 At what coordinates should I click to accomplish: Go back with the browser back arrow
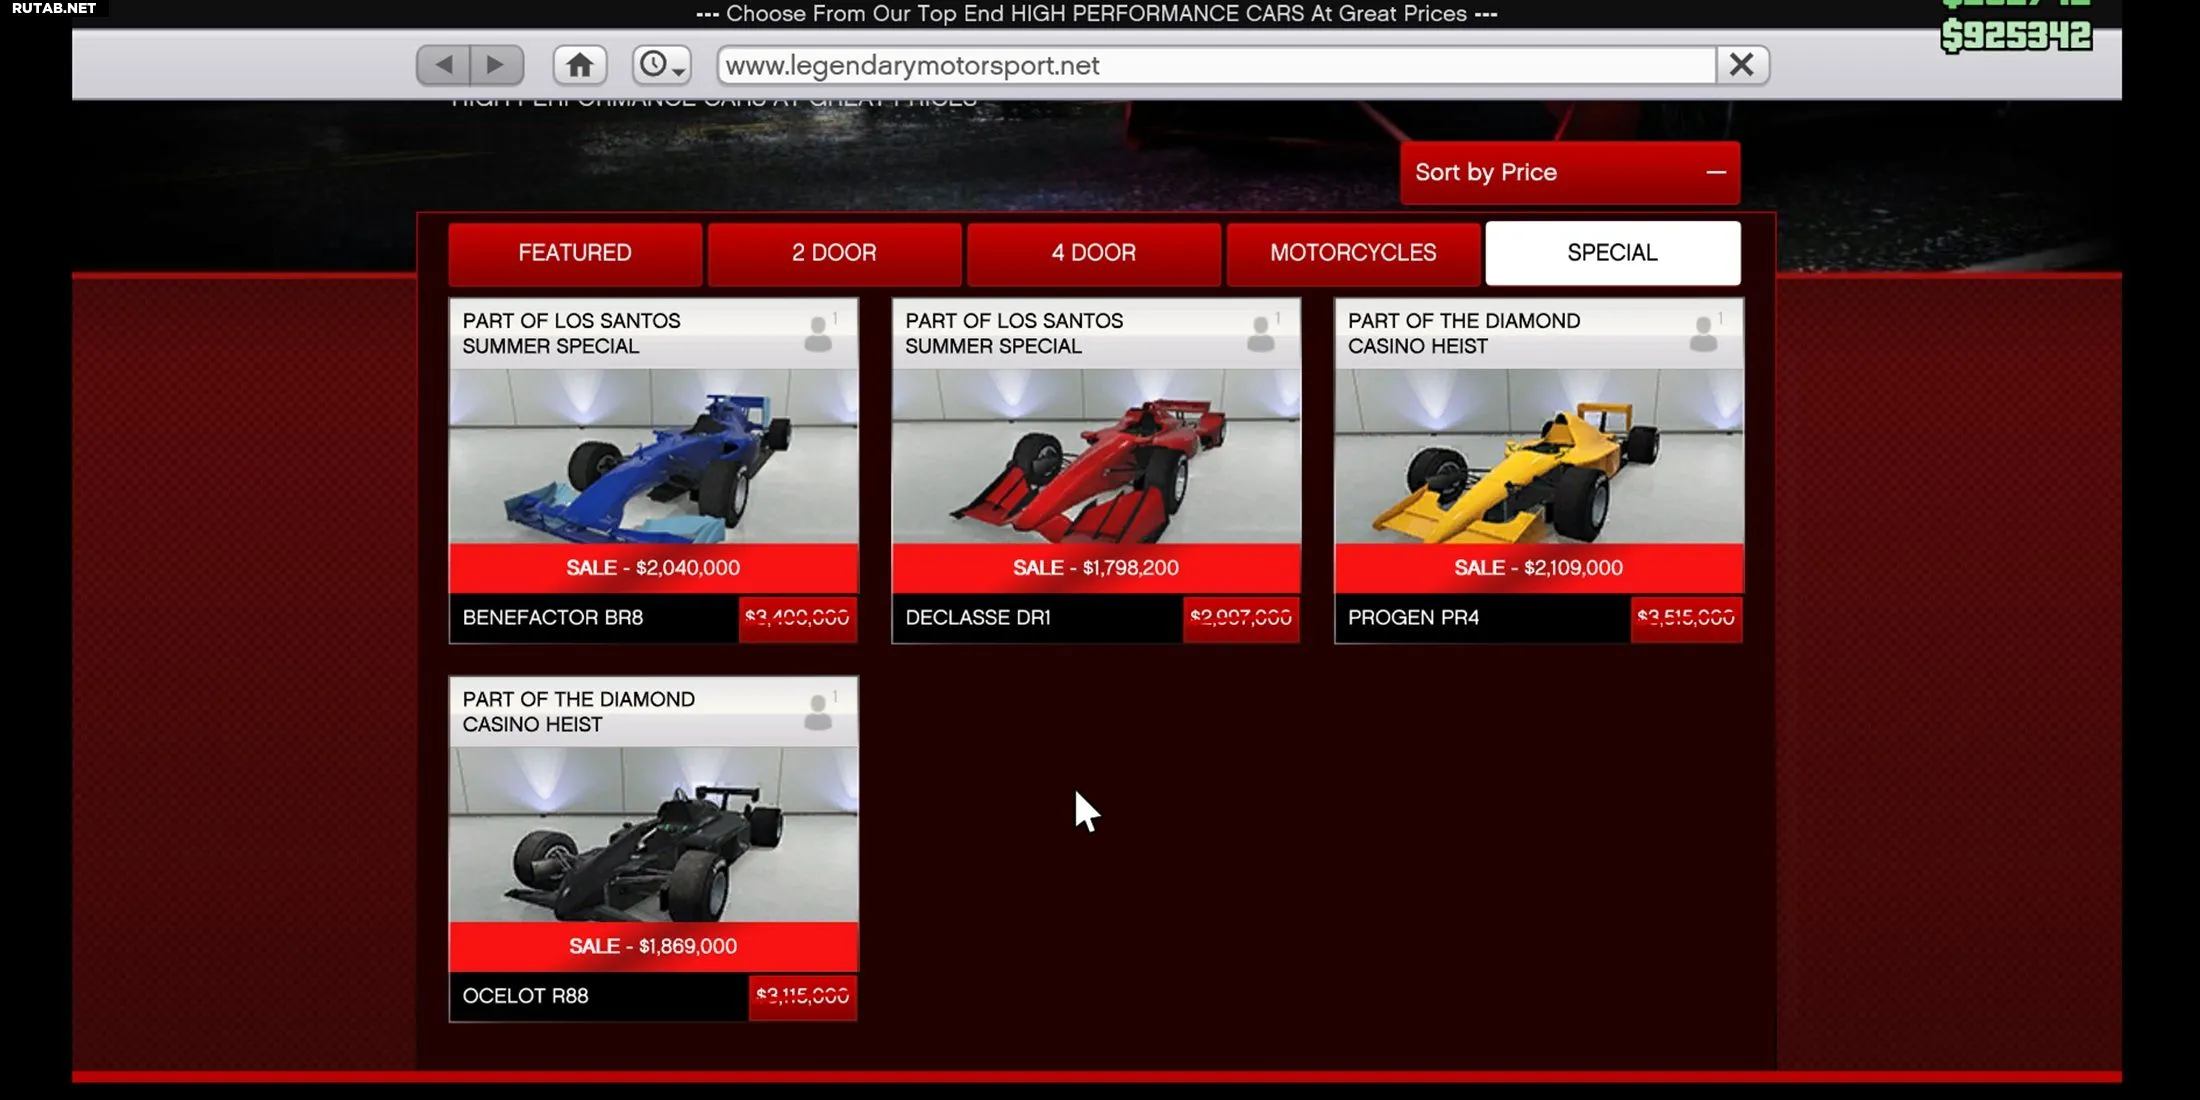coord(443,65)
